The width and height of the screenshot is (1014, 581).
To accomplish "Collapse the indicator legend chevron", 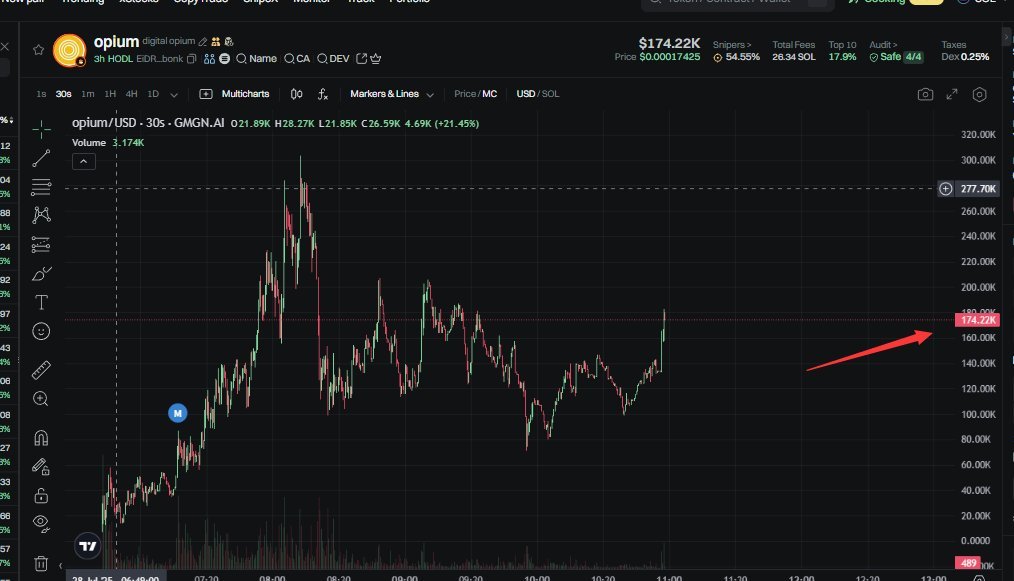I will tap(83, 161).
